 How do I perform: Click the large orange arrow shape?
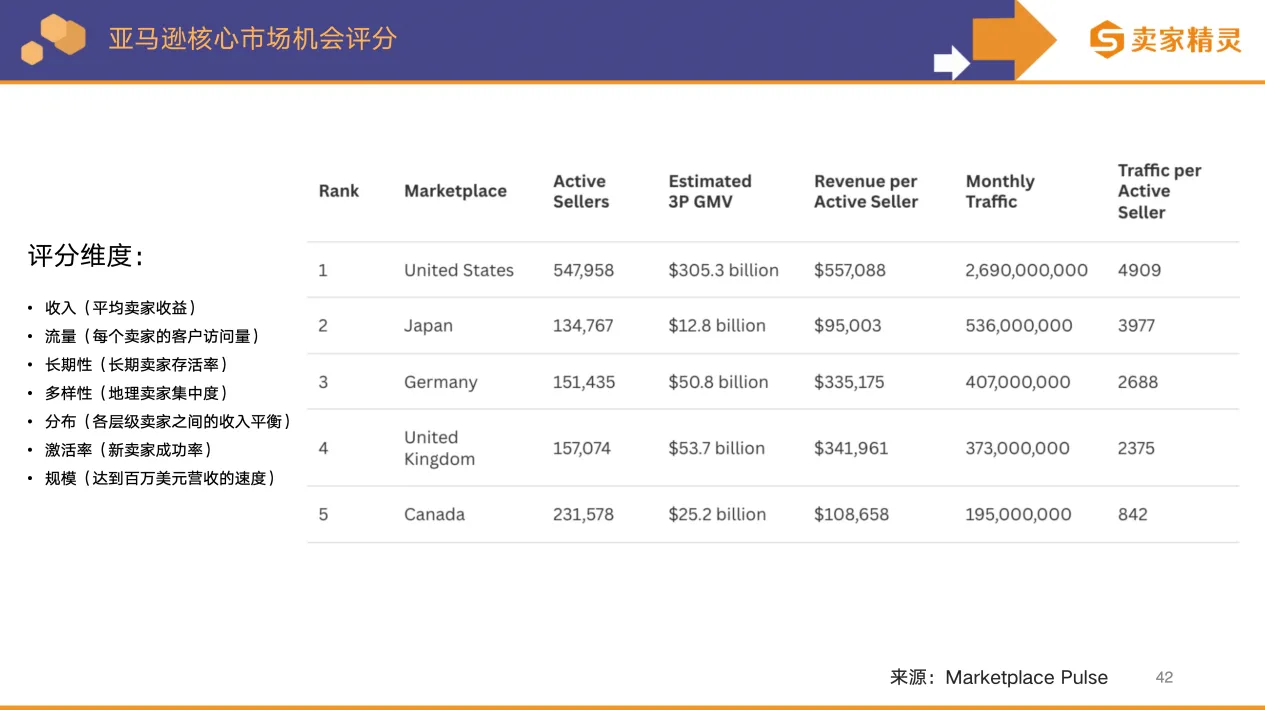(1010, 42)
